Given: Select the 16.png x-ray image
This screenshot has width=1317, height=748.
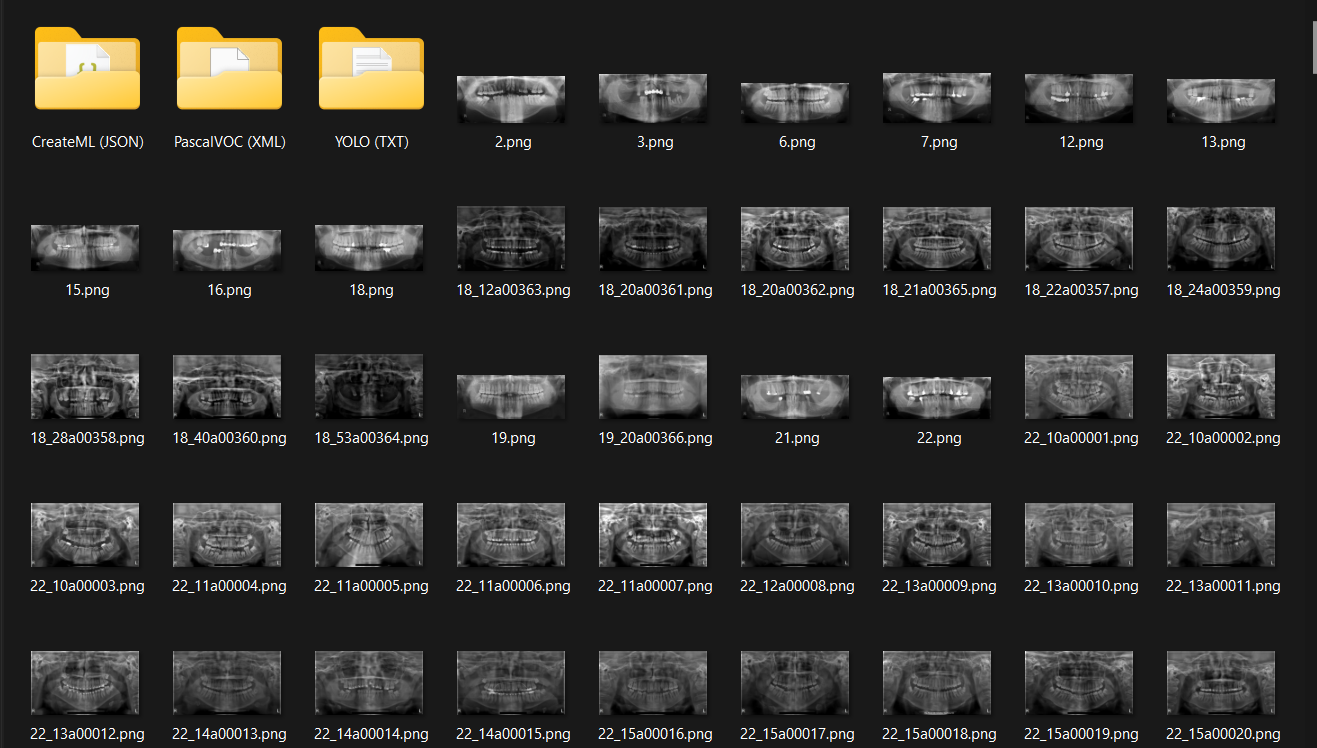Looking at the screenshot, I should coord(227,249).
